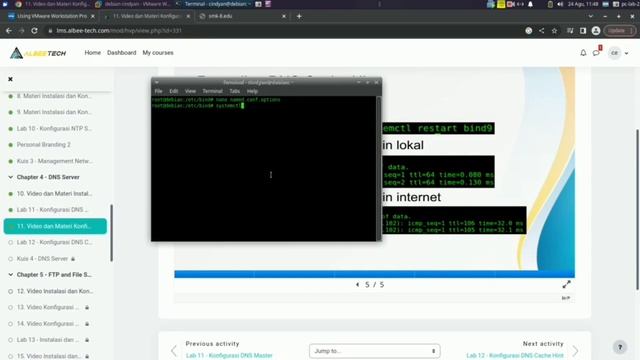Open 14. Video Konfigurasi locked item
Image resolution: width=640 pixels, height=360 pixels.
tap(48, 324)
